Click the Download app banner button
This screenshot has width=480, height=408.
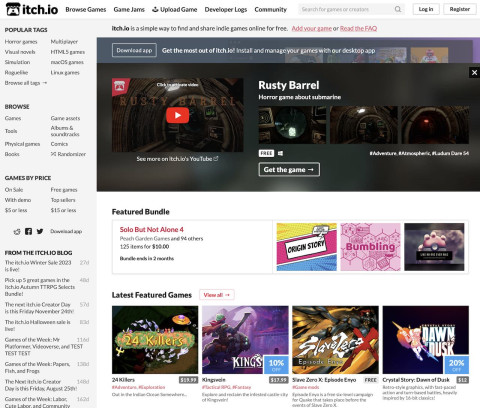(x=134, y=50)
